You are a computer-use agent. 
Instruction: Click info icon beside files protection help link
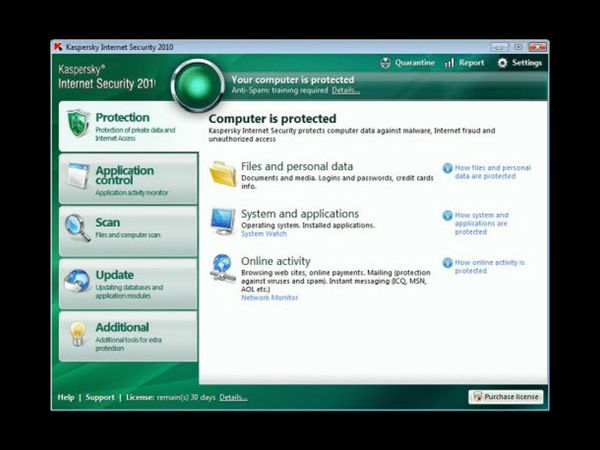coord(447,168)
